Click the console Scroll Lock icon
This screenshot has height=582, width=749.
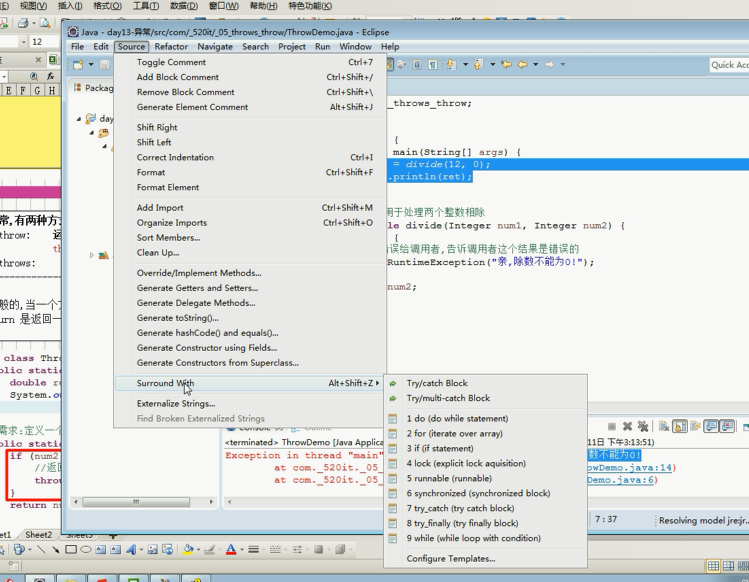(x=680, y=426)
